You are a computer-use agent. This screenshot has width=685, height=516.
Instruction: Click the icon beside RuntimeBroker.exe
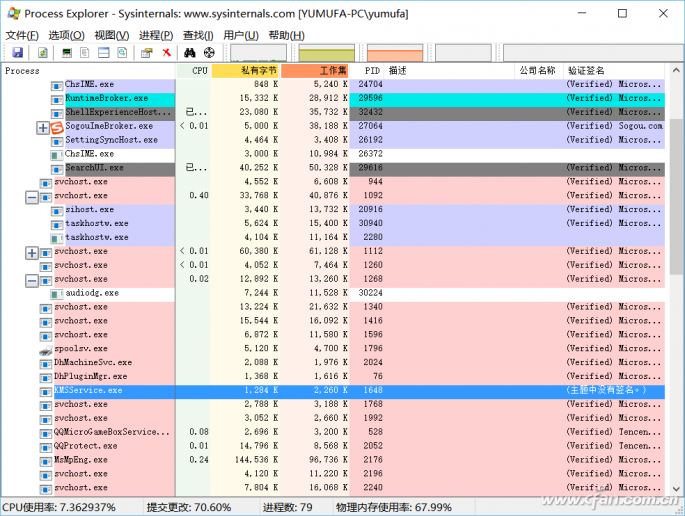pos(57,100)
